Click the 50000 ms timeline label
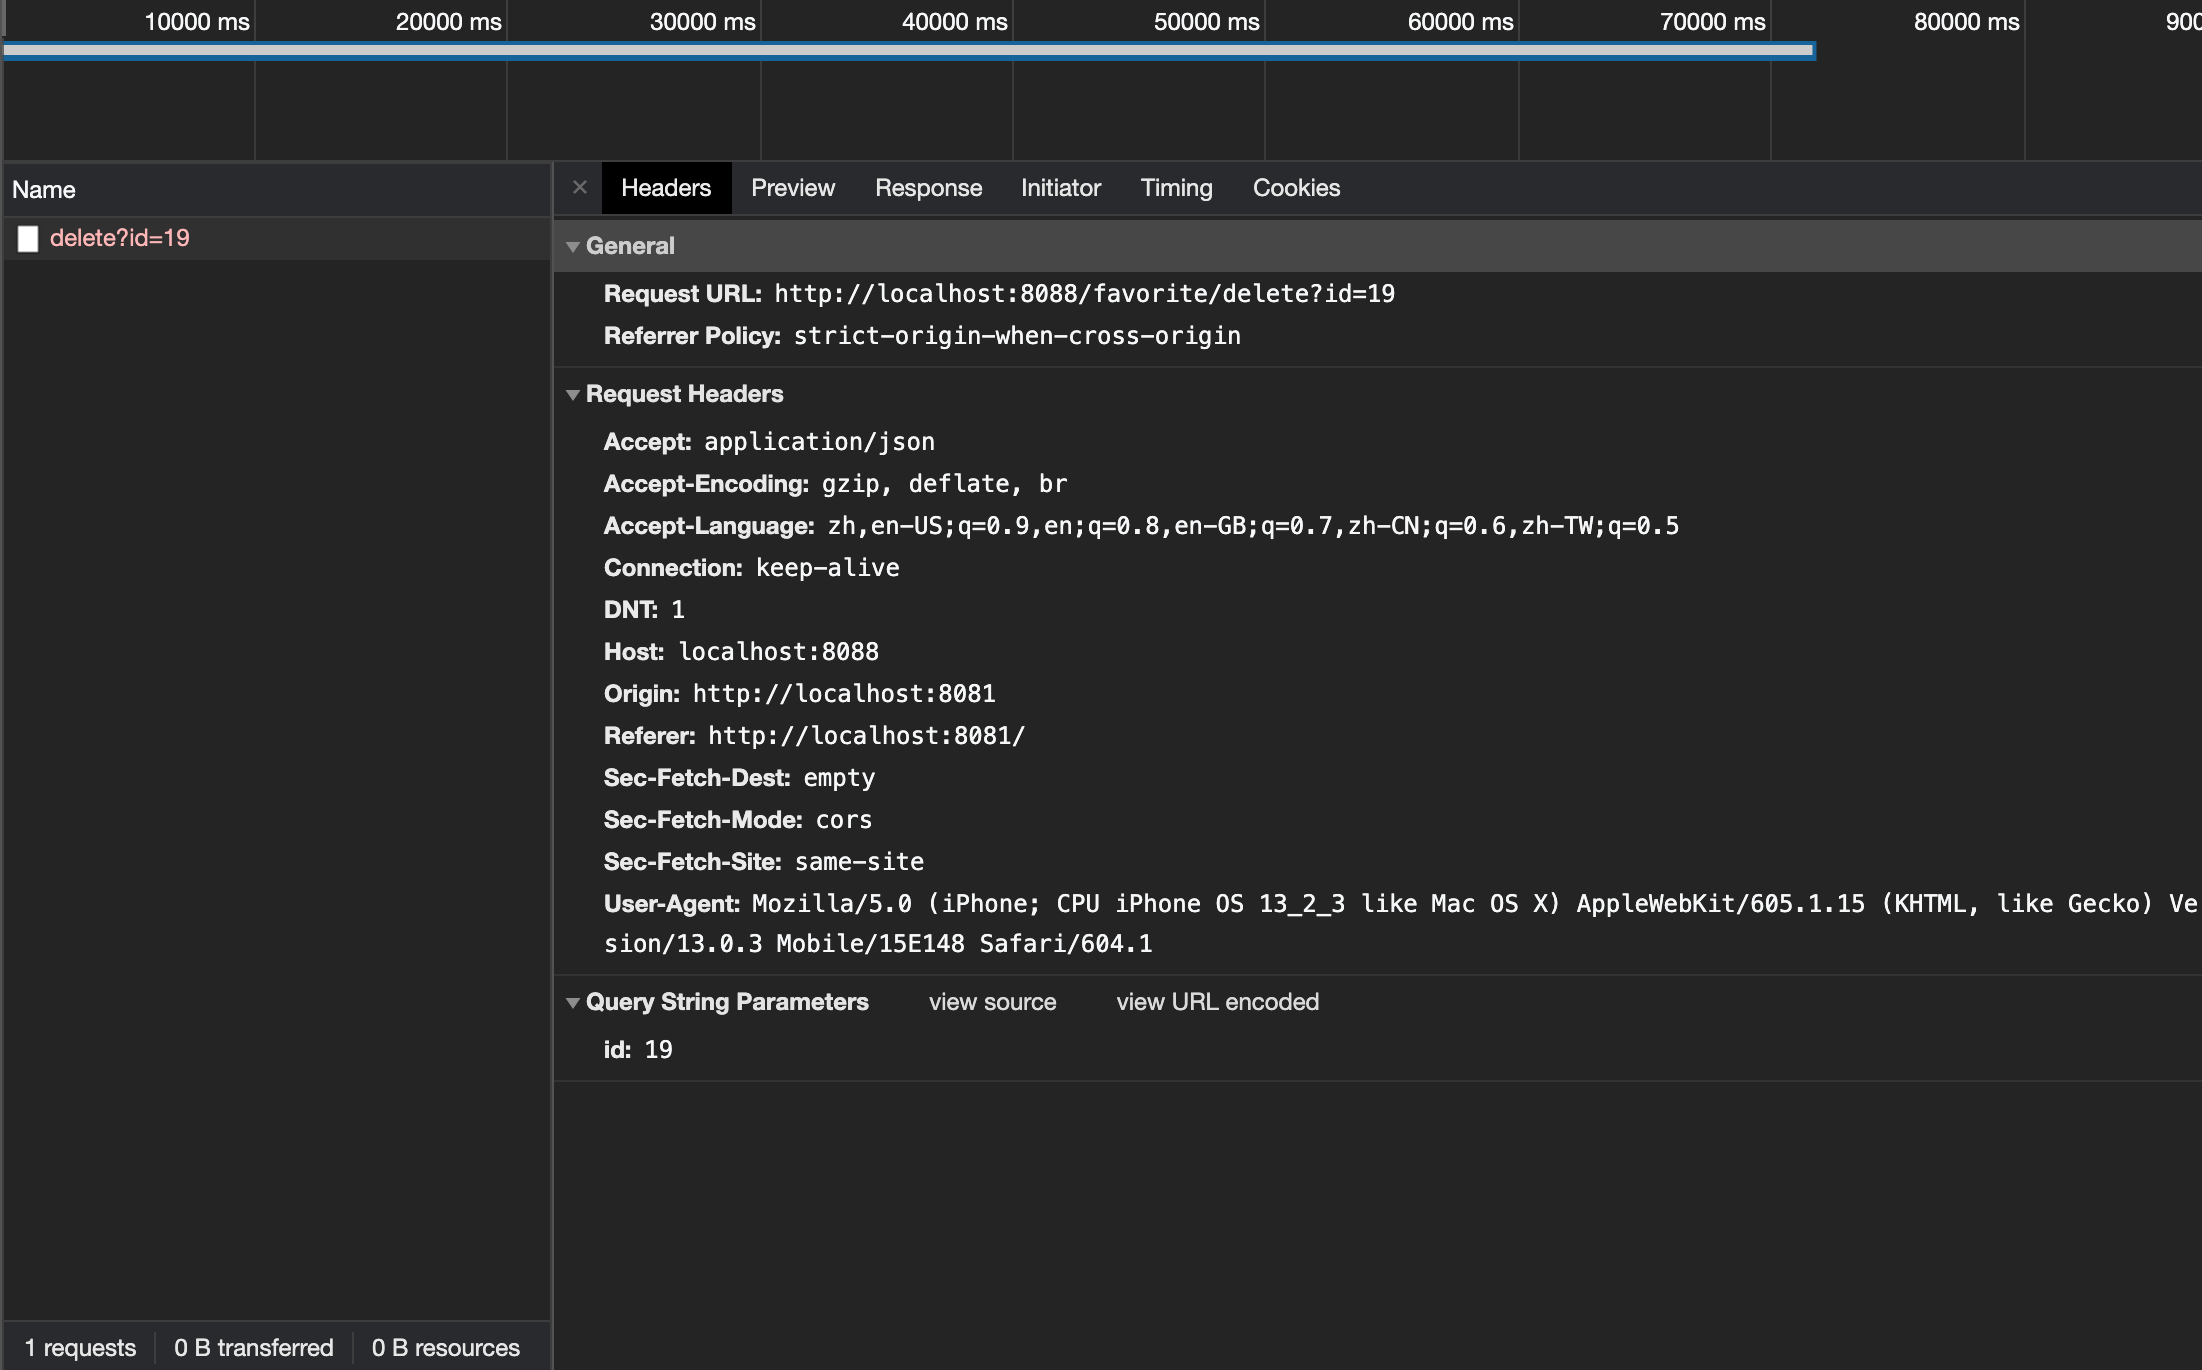This screenshot has height=1370, width=2202. 1205,21
